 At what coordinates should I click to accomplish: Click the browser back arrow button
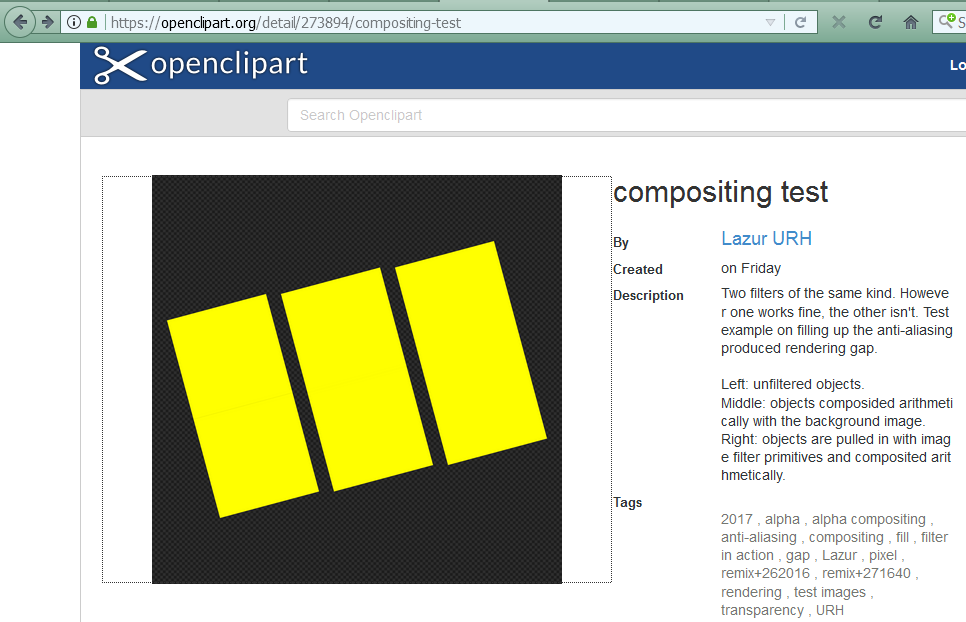point(19,22)
